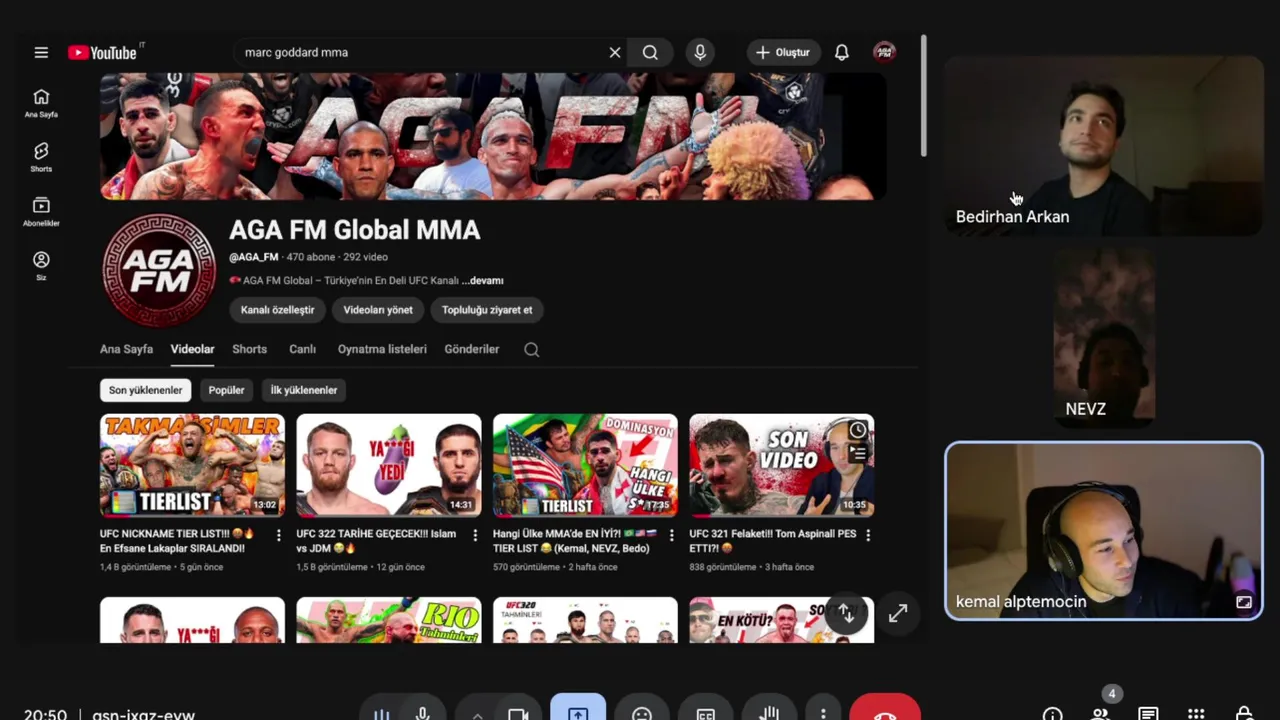This screenshot has height=720, width=1280.
Task: Click title UFC 321 Felaket!!! Tom Aspinall
Action: click(x=773, y=541)
